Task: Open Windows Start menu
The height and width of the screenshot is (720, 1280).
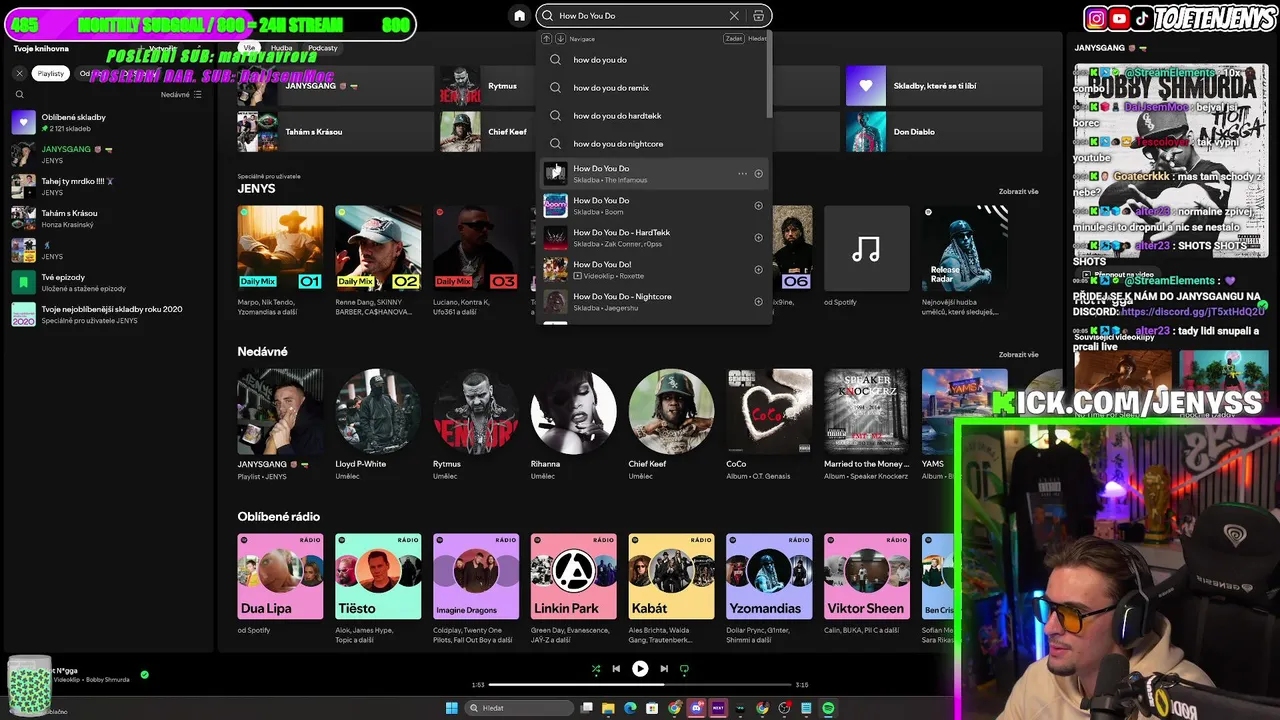Action: (x=451, y=708)
